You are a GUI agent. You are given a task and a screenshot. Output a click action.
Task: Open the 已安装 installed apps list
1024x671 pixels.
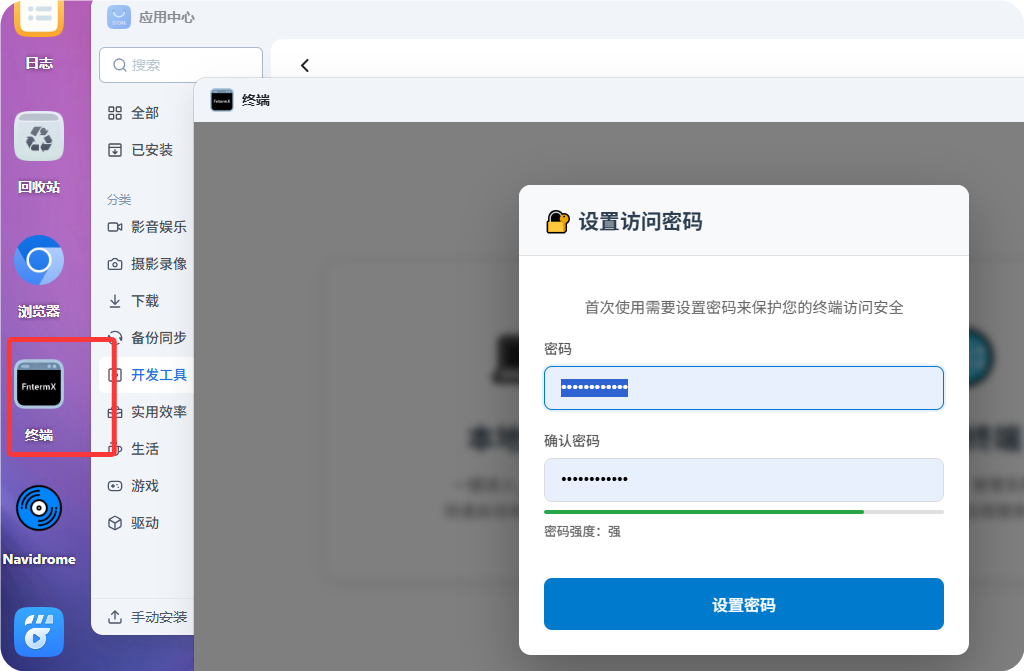[x=150, y=150]
